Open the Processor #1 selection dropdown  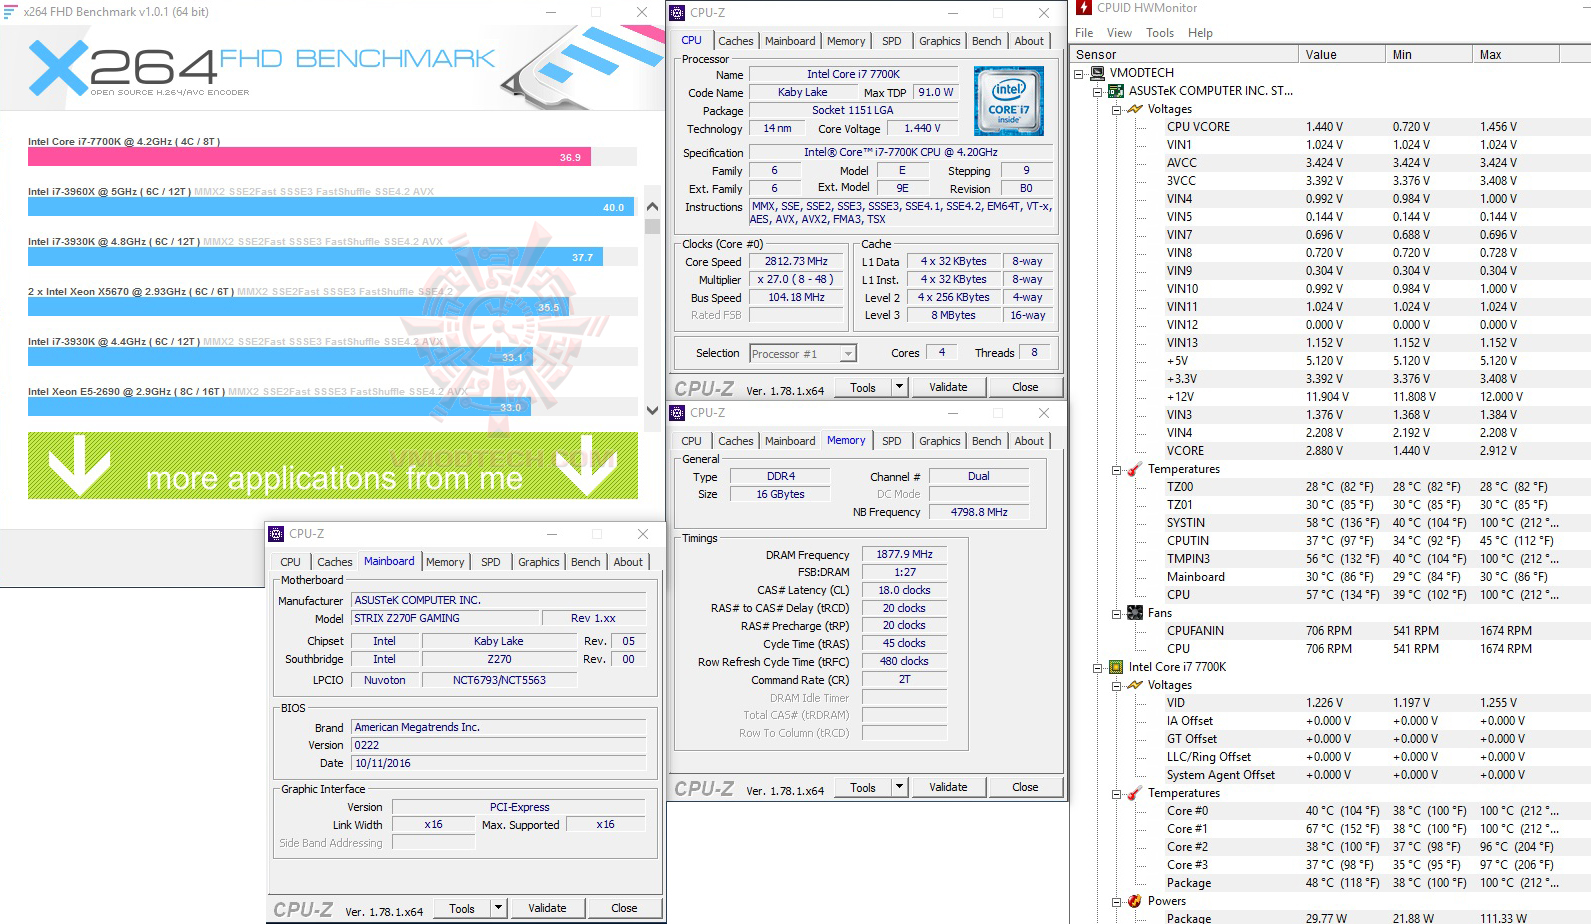point(848,353)
